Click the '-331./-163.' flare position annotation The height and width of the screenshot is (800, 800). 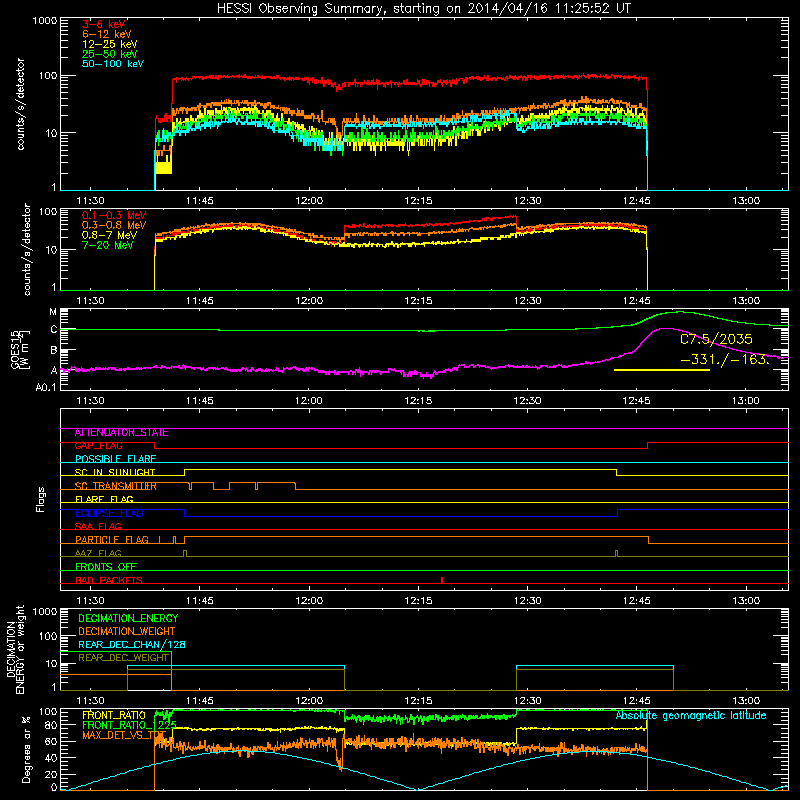tap(724, 360)
